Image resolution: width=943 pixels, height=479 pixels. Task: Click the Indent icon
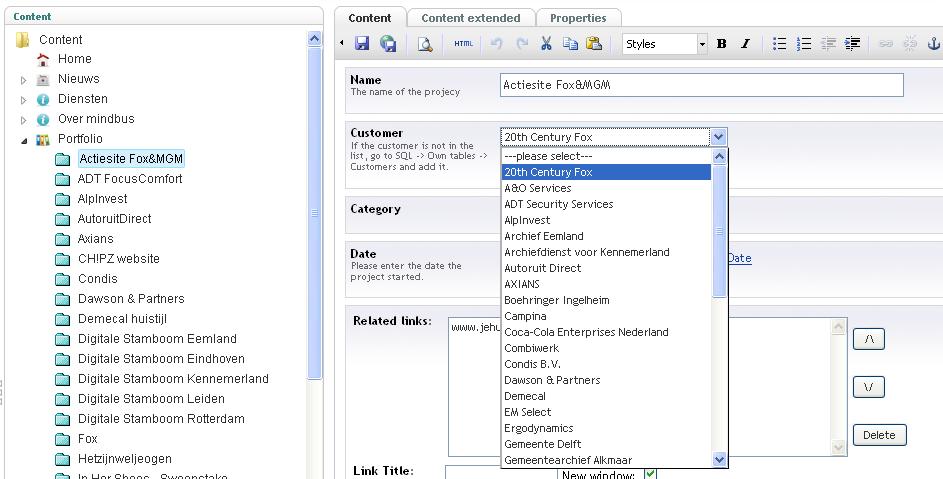pos(852,43)
